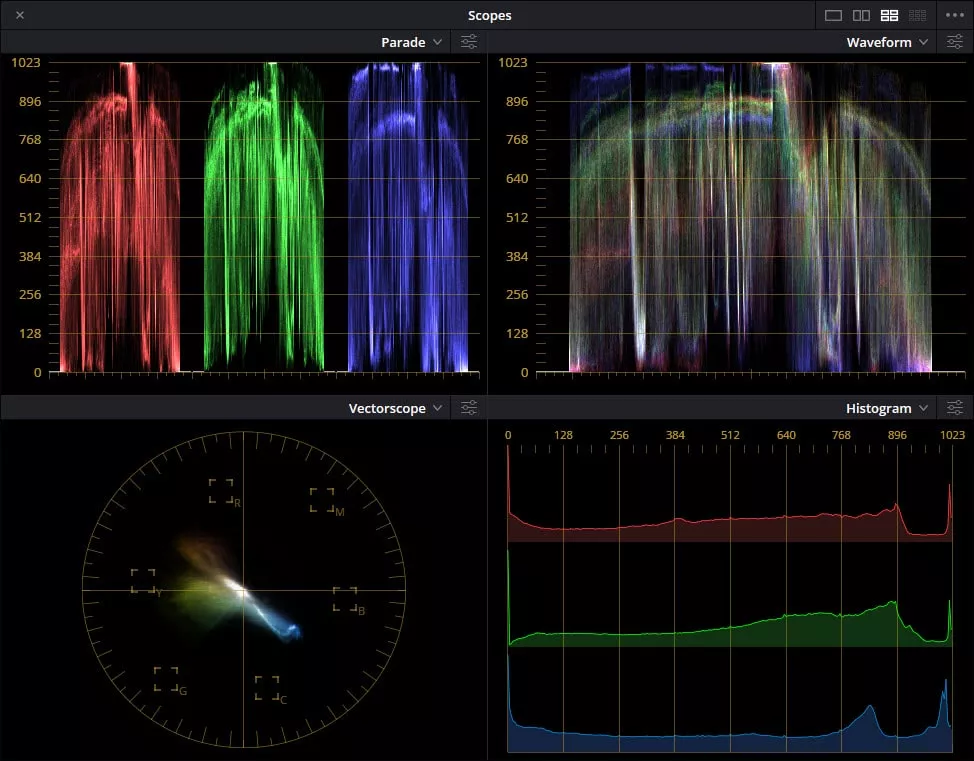Switch to single scope layout
Image resolution: width=974 pixels, height=761 pixels.
tap(836, 15)
